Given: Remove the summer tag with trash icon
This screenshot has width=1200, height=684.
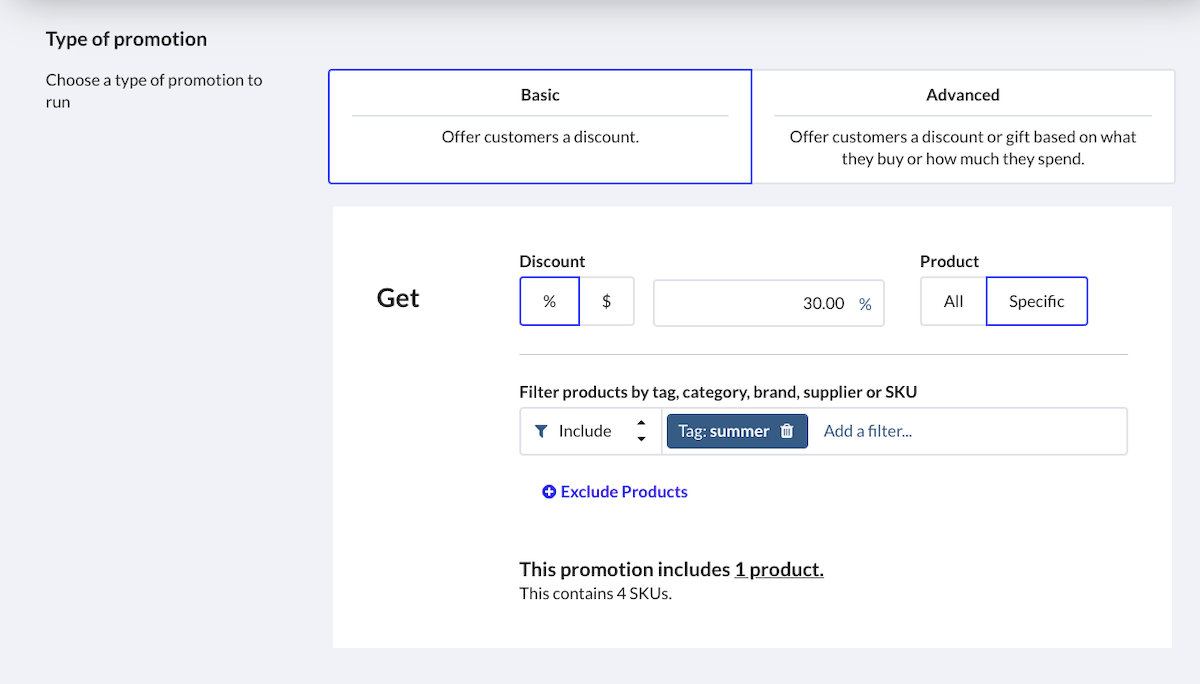Looking at the screenshot, I should [787, 431].
